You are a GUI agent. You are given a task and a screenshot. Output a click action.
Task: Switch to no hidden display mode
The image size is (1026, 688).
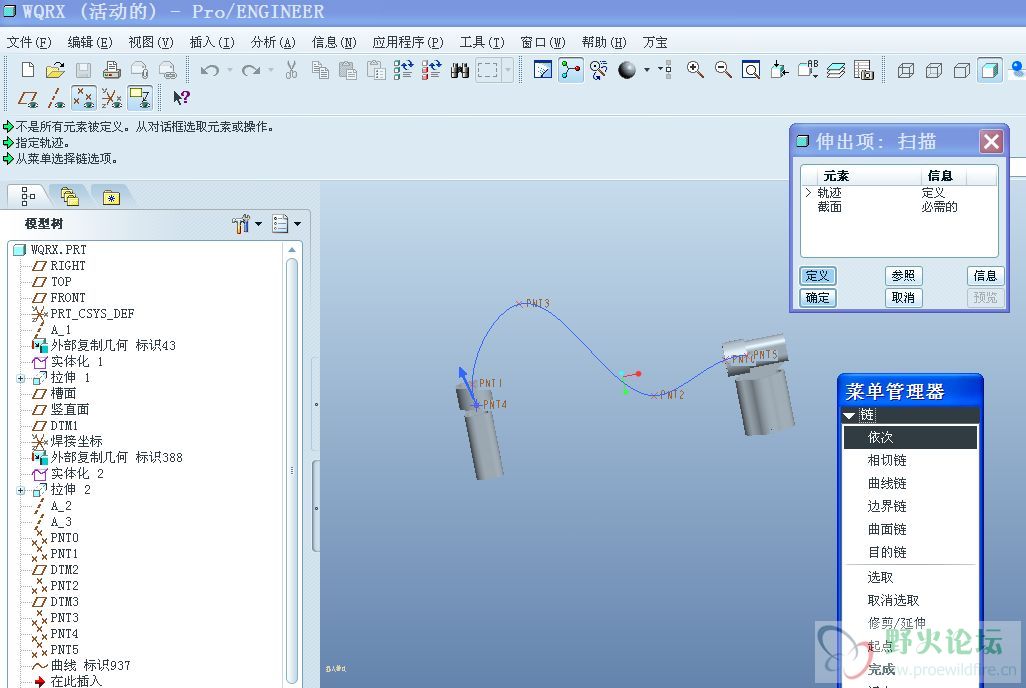[962, 69]
